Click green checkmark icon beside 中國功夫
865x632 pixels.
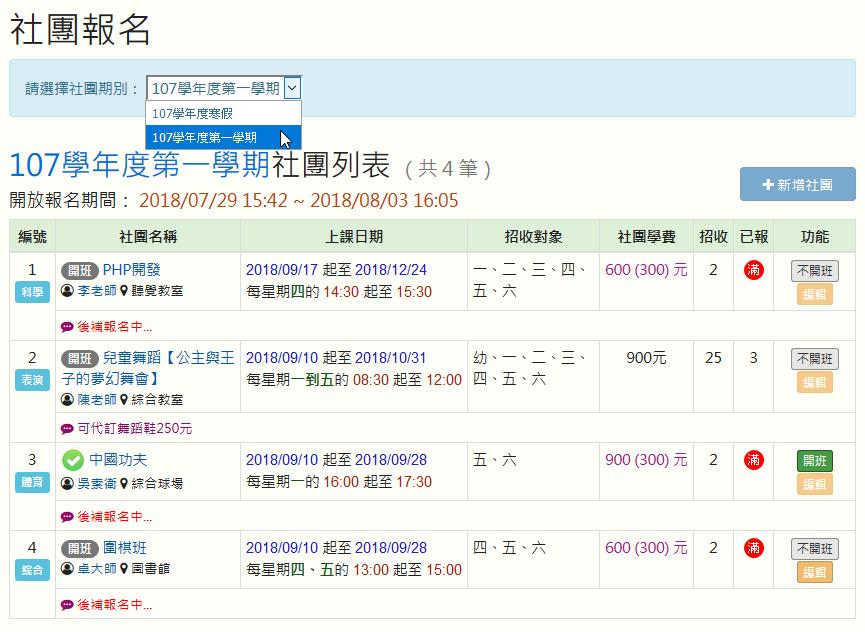tap(72, 460)
